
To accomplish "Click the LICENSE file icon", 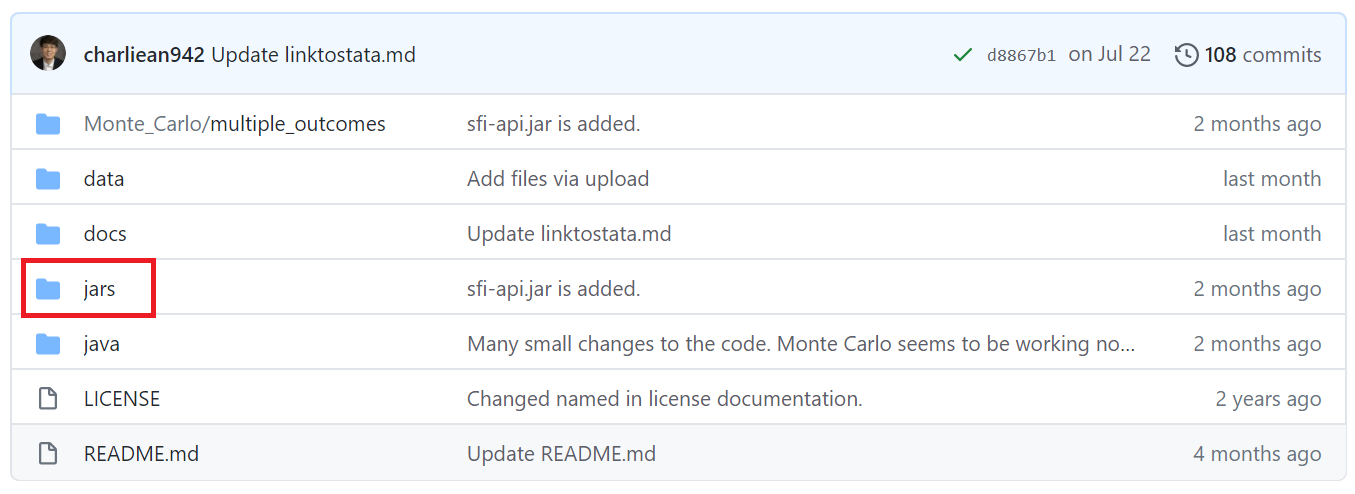I will click(48, 399).
